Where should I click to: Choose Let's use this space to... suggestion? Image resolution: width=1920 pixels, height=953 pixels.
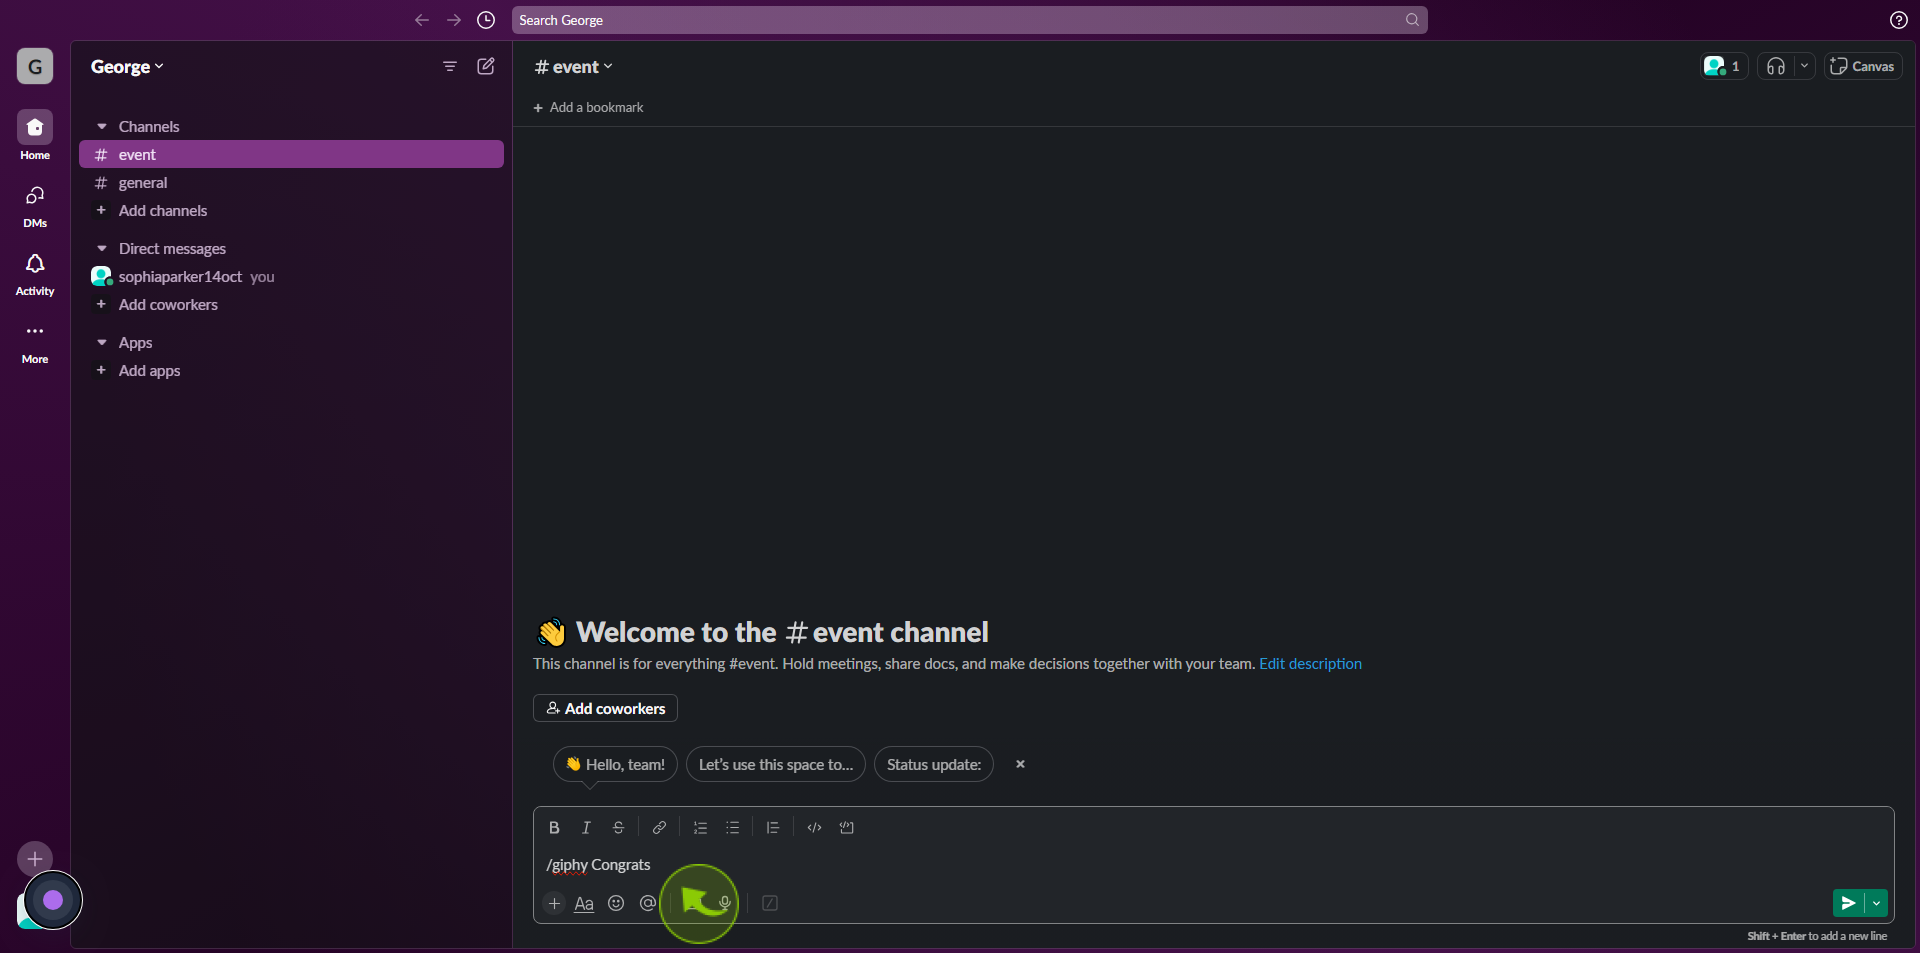coord(776,764)
